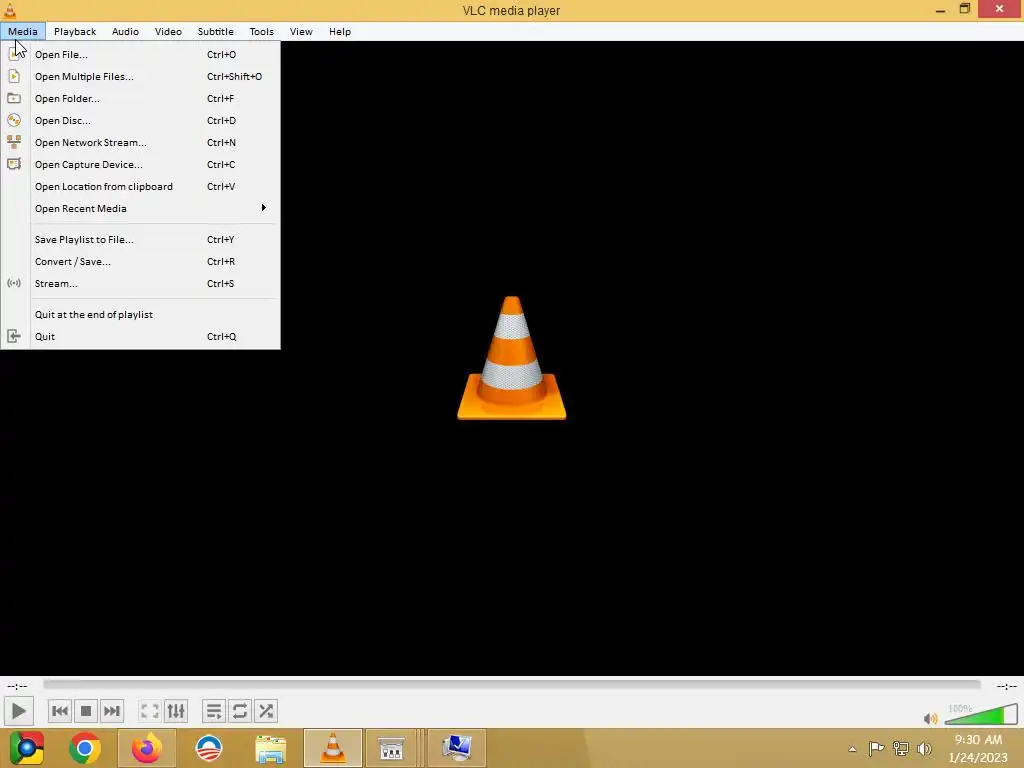Open the Media menu

23,31
